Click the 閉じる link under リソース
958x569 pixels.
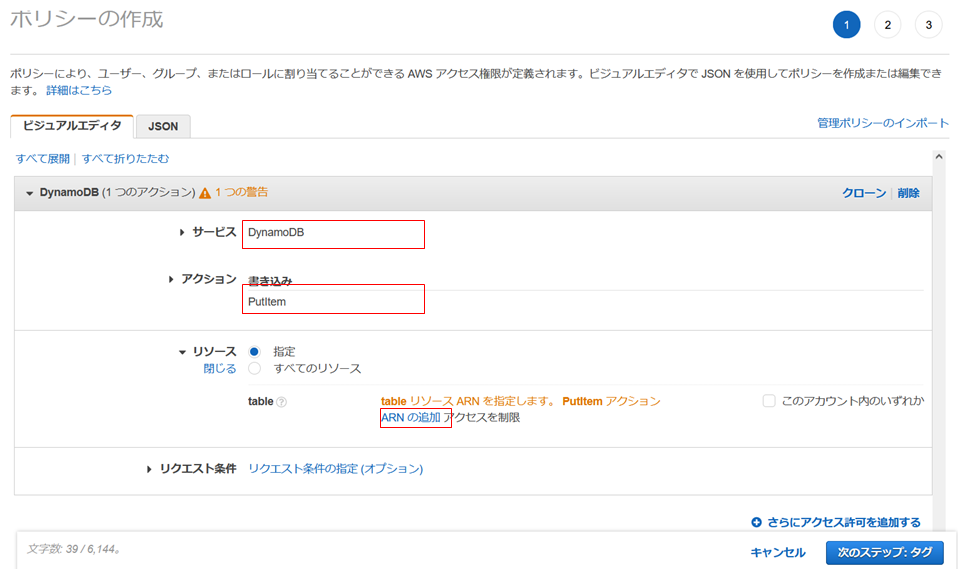tap(220, 369)
